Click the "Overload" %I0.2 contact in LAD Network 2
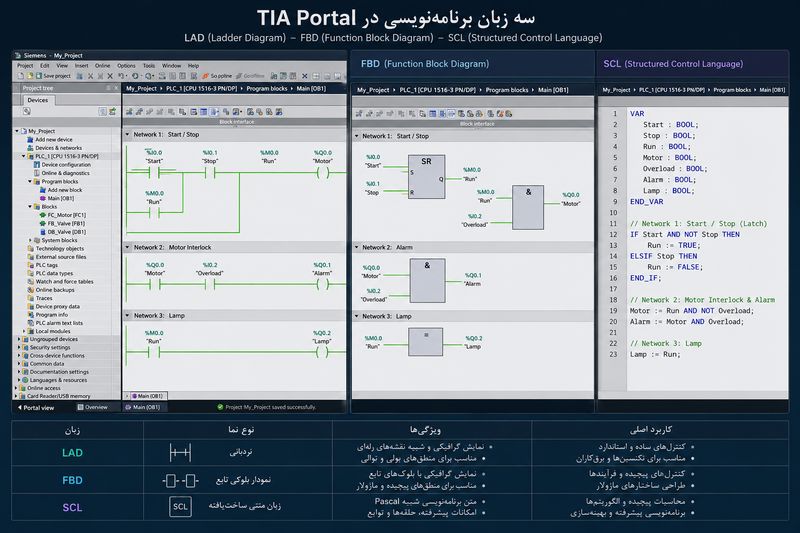Image resolution: width=800 pixels, height=533 pixels. click(x=210, y=284)
